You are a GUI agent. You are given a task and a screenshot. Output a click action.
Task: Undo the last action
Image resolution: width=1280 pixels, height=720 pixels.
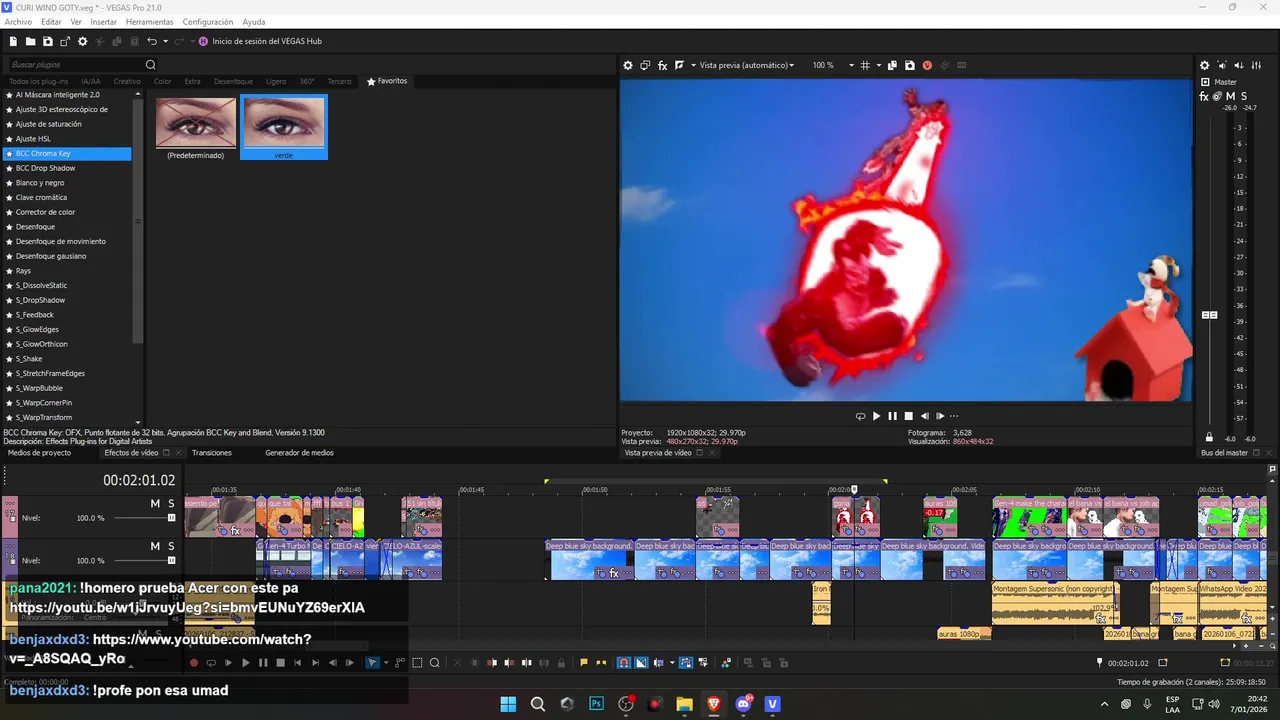tap(152, 41)
